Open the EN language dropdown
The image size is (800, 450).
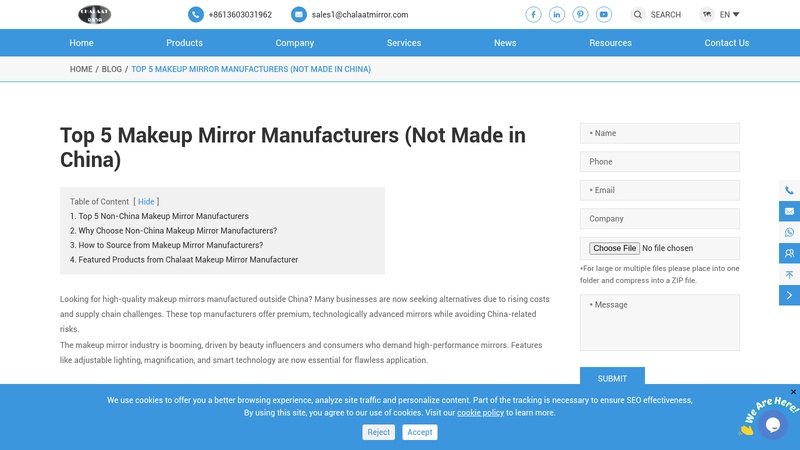pyautogui.click(x=730, y=15)
